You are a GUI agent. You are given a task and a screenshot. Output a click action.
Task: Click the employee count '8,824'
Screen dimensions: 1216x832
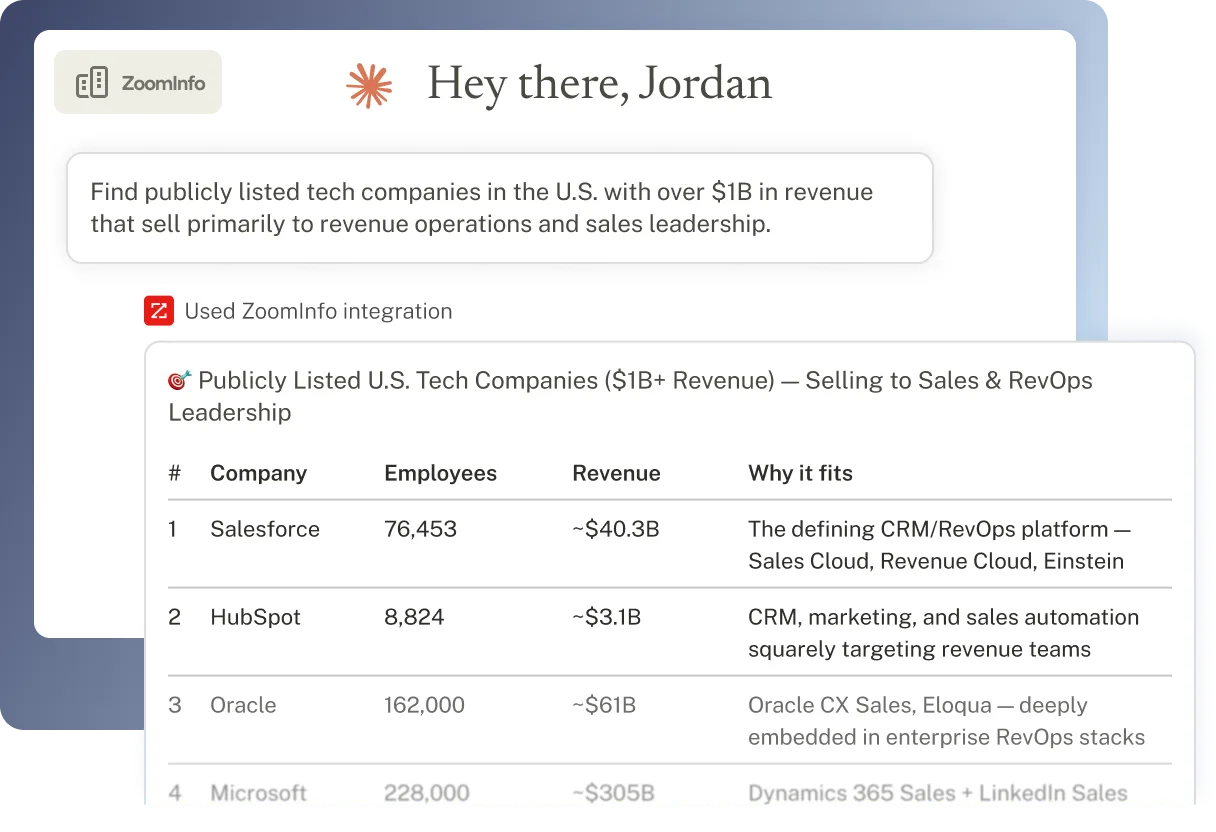click(414, 617)
